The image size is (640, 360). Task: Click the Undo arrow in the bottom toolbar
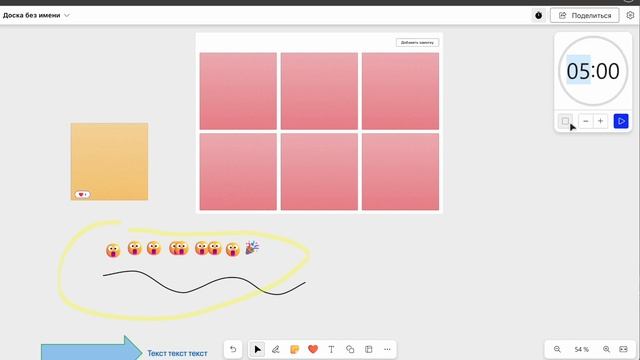click(x=233, y=349)
